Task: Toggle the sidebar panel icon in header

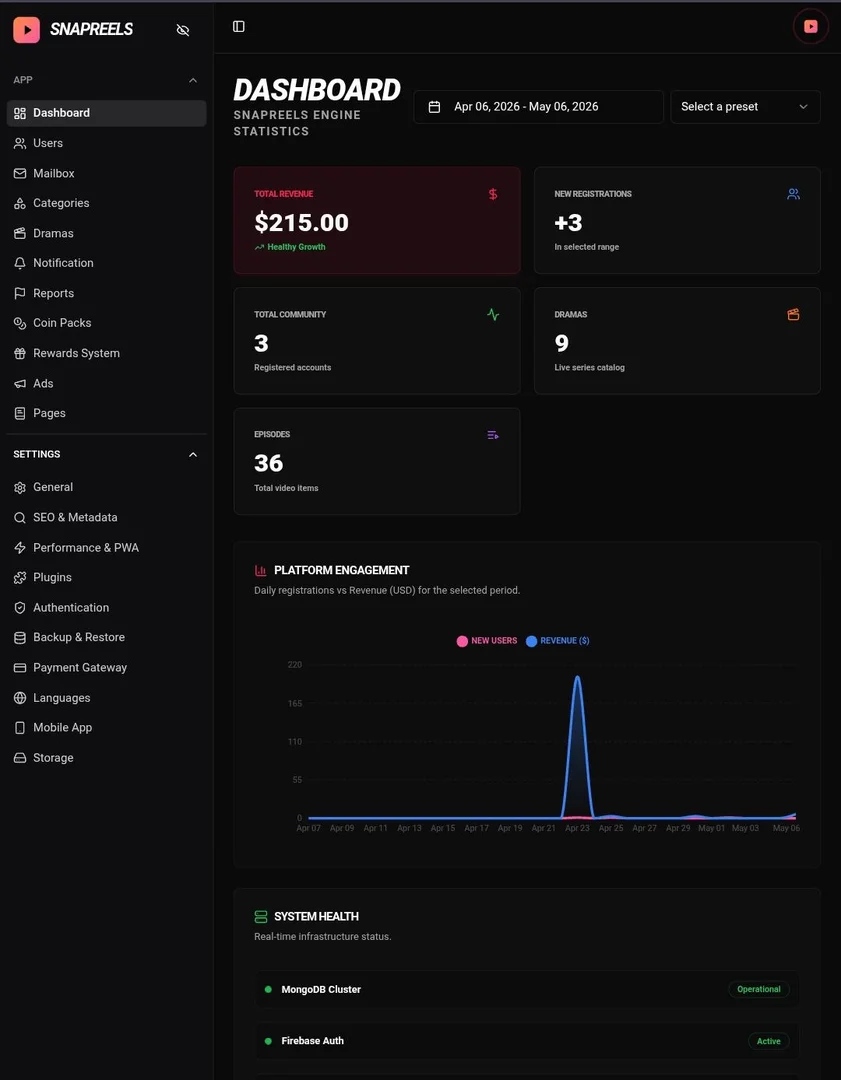Action: point(239,26)
